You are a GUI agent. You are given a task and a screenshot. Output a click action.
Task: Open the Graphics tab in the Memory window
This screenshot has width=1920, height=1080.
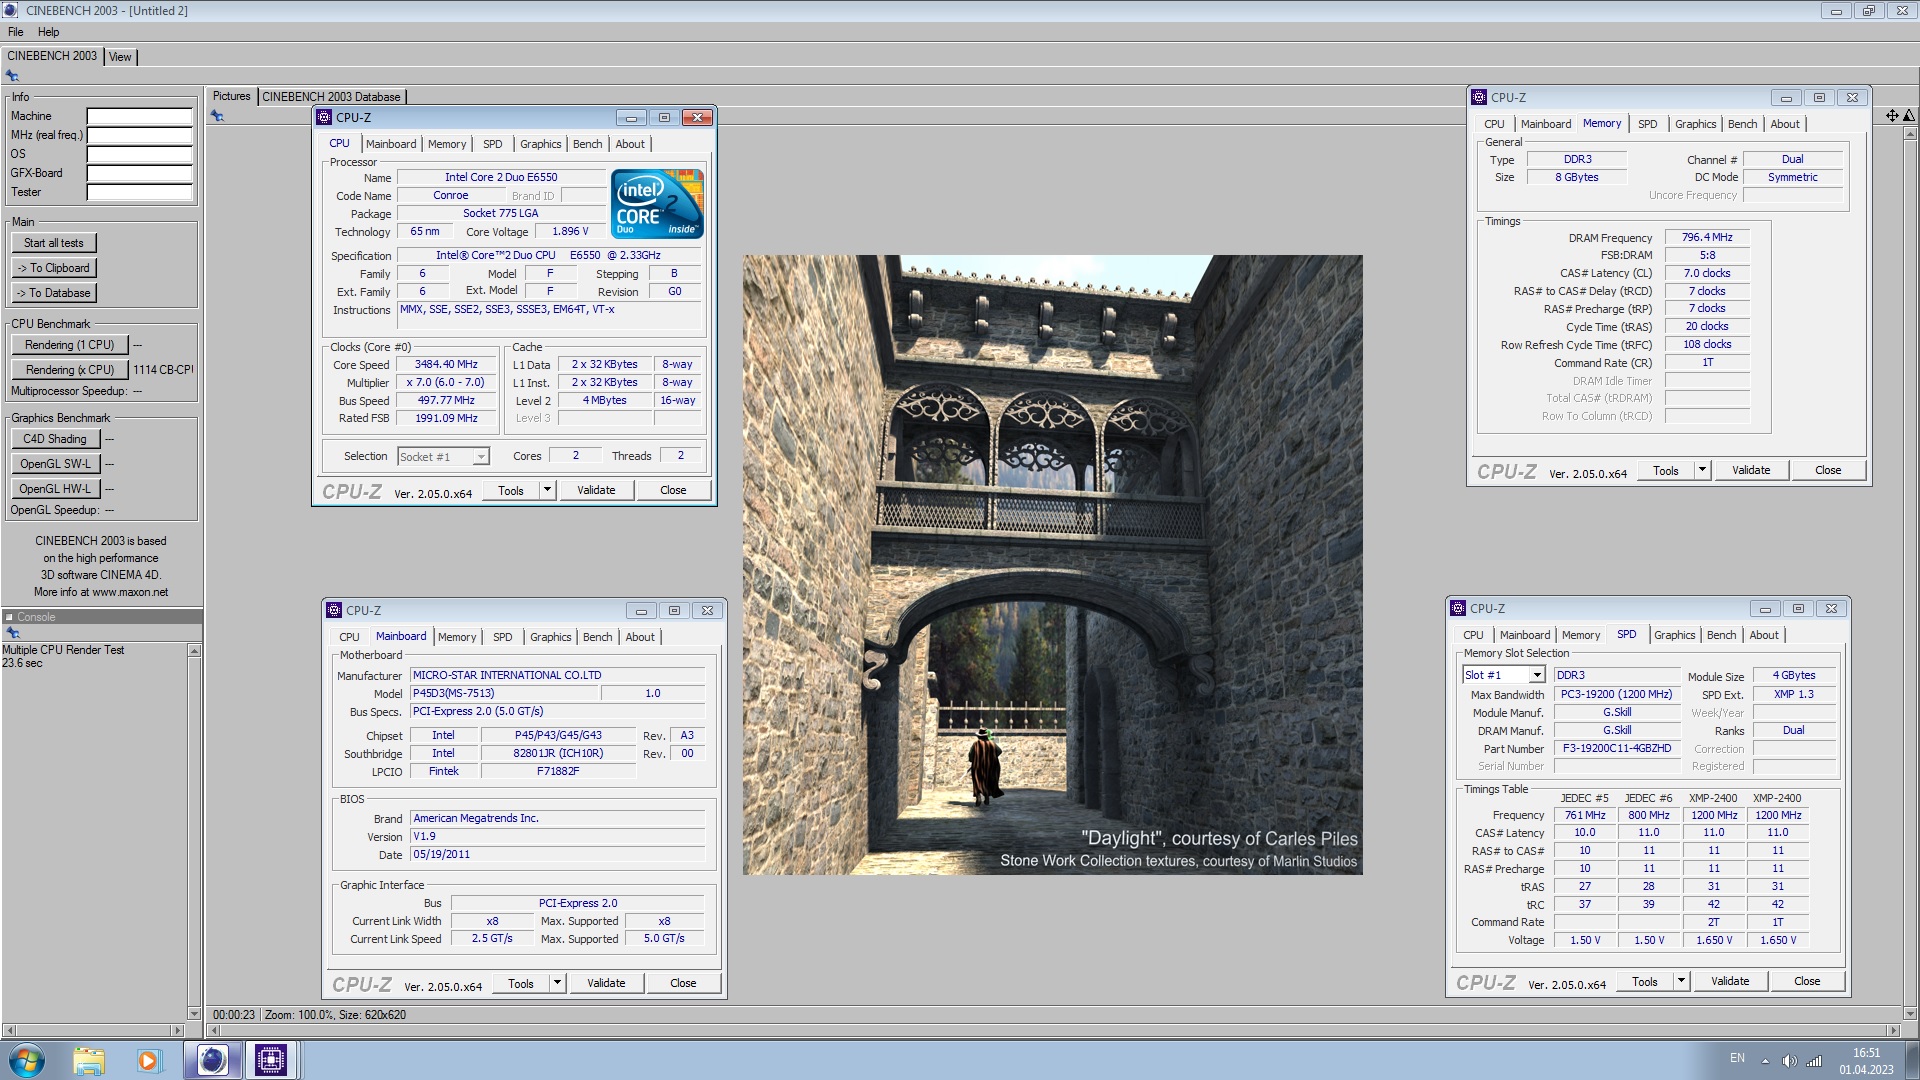pos(1695,124)
